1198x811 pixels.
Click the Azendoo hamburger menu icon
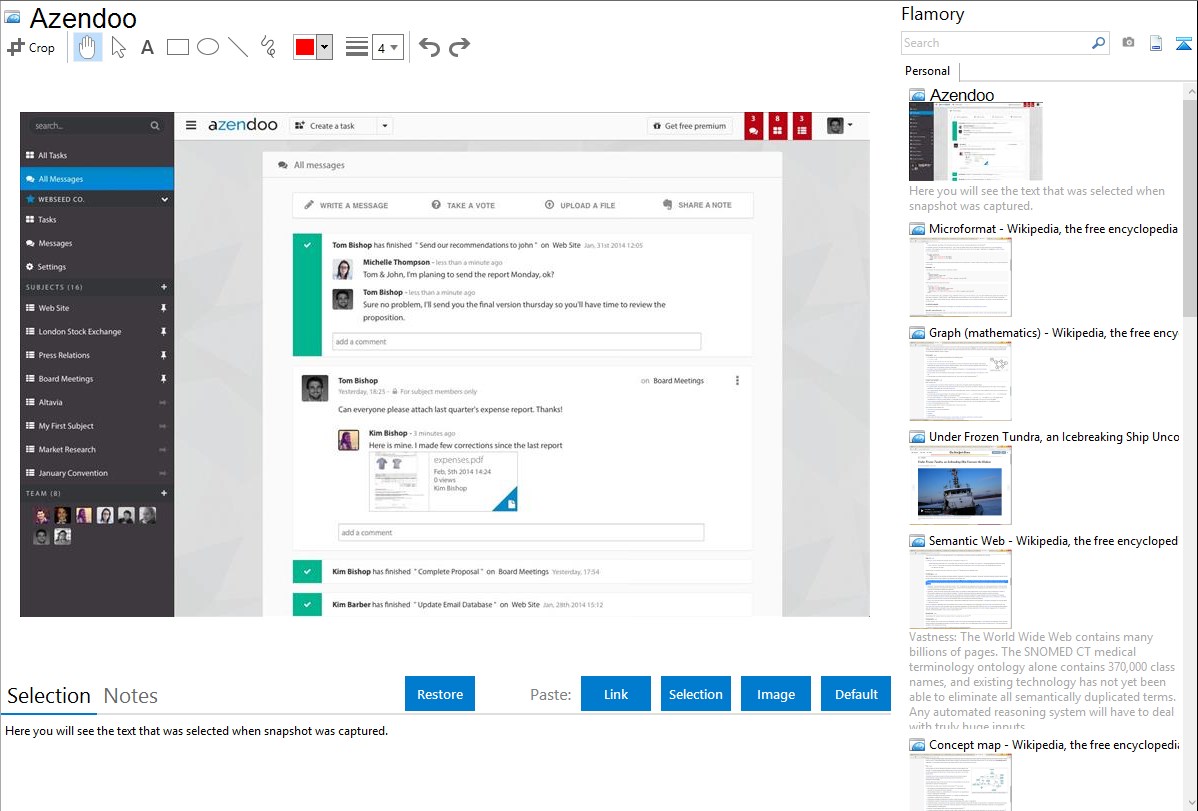[191, 125]
